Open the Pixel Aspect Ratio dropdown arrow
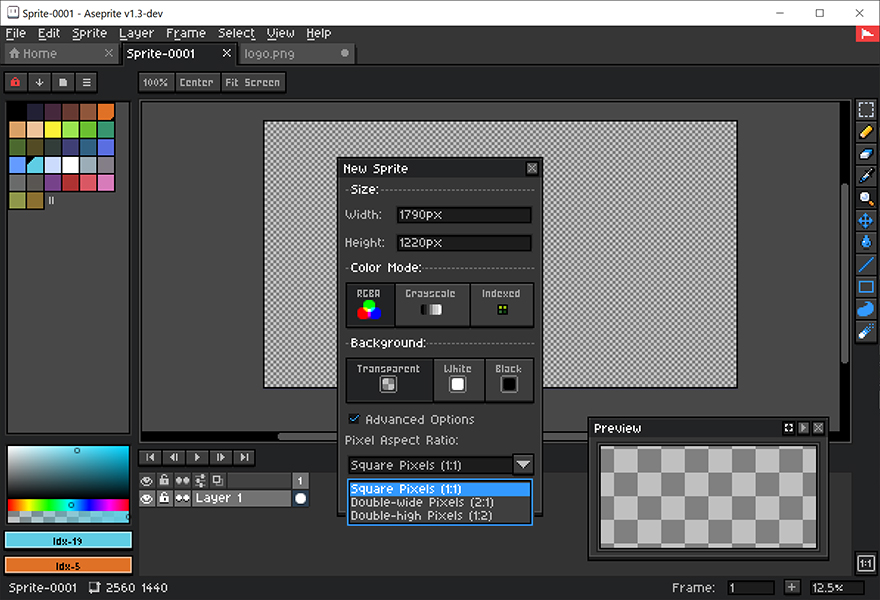The height and width of the screenshot is (600, 880). 524,464
